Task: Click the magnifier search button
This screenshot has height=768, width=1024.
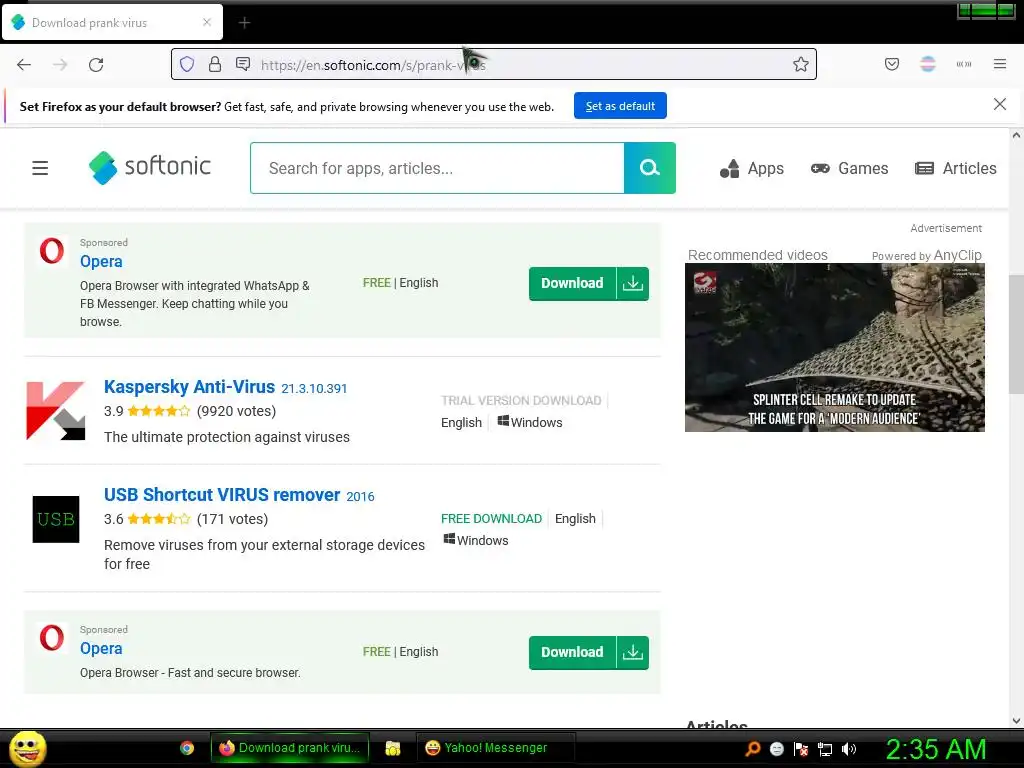Action: 650,168
